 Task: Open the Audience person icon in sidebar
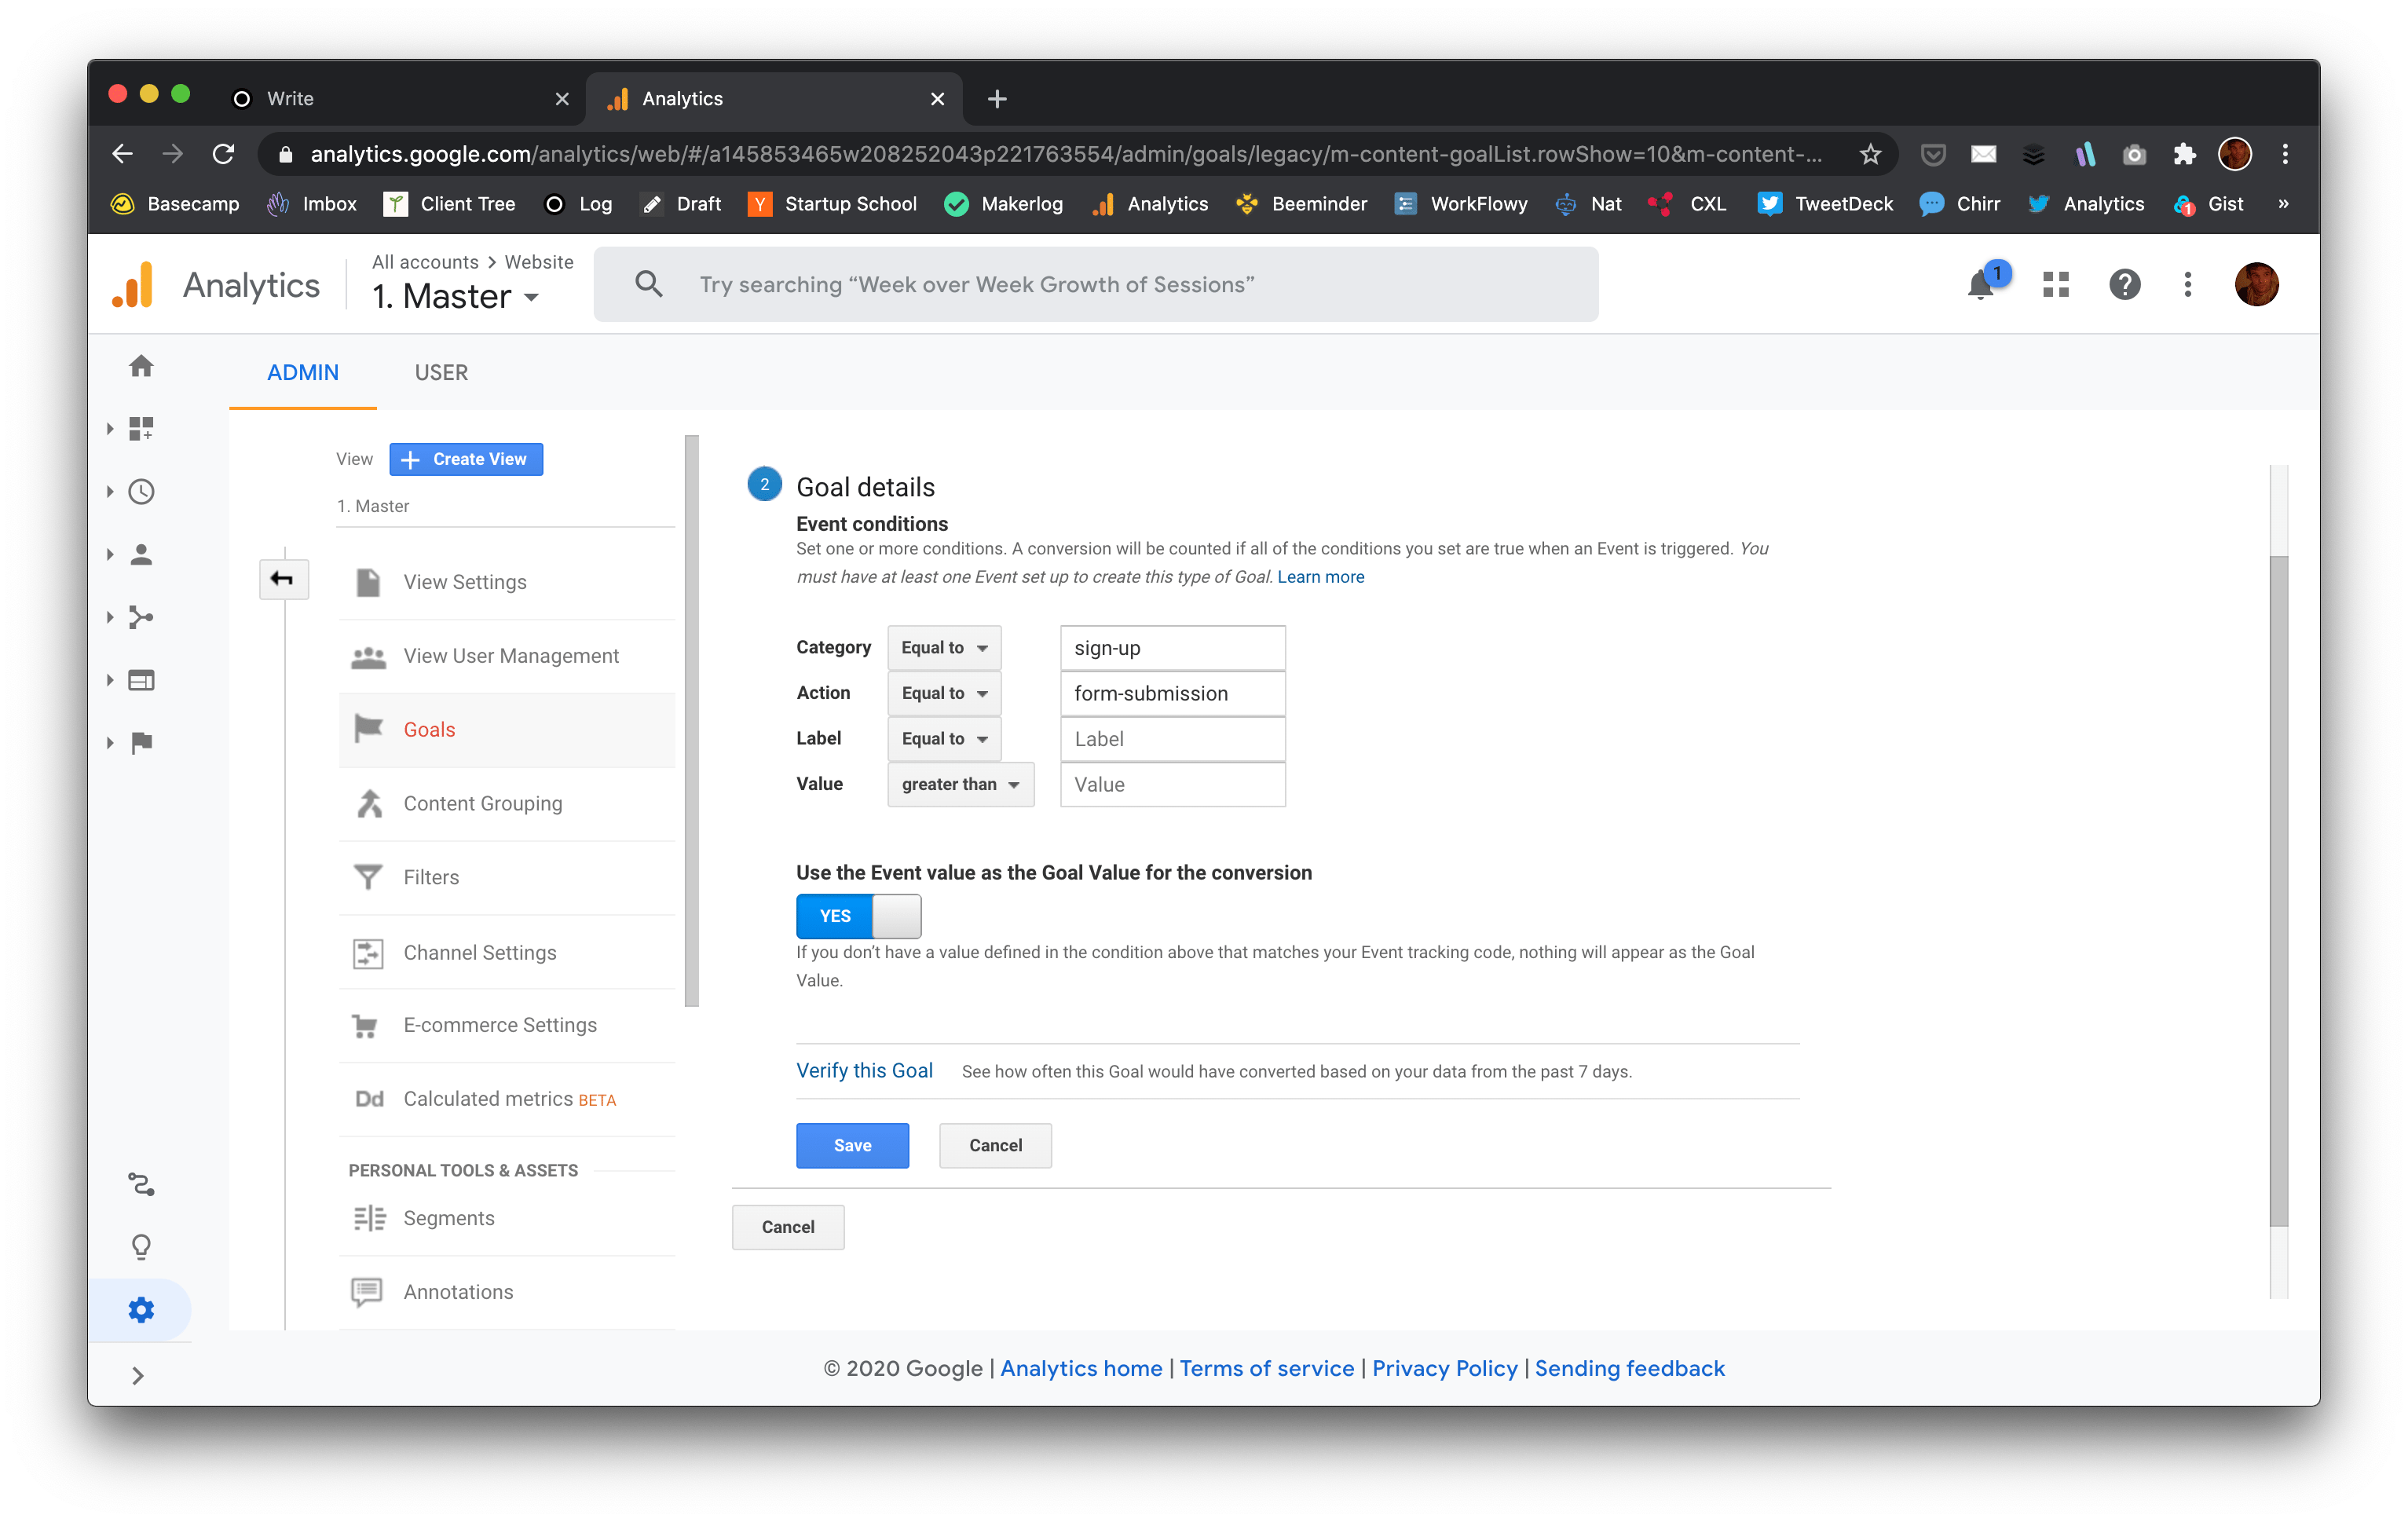[x=141, y=555]
